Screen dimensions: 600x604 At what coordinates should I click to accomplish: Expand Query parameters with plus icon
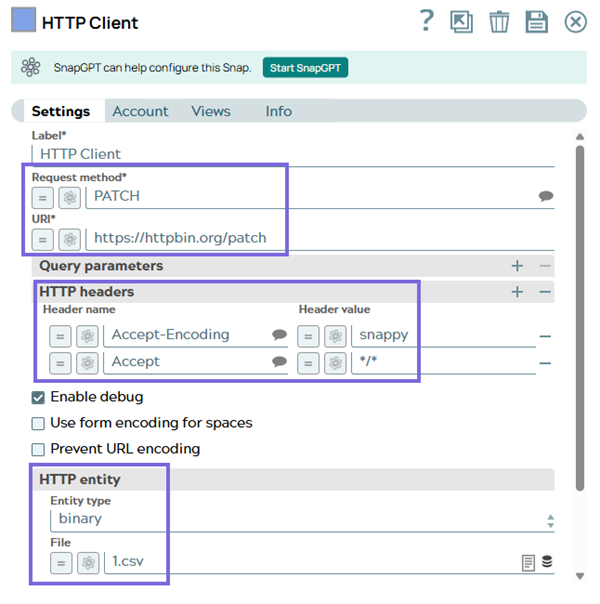point(517,266)
